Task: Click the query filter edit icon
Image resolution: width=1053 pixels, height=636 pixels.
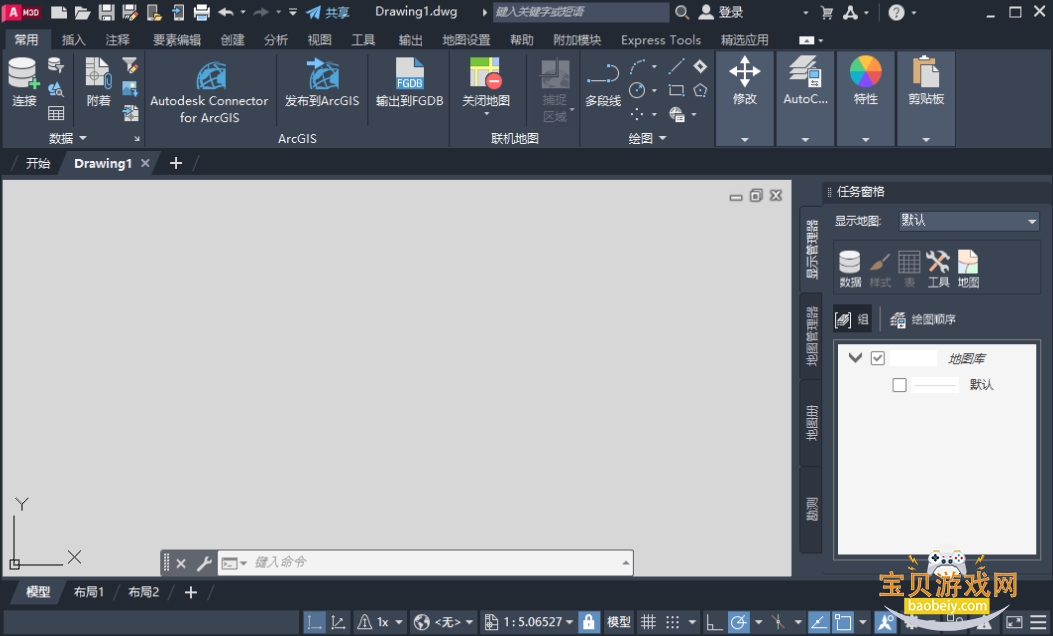Action: 130,65
